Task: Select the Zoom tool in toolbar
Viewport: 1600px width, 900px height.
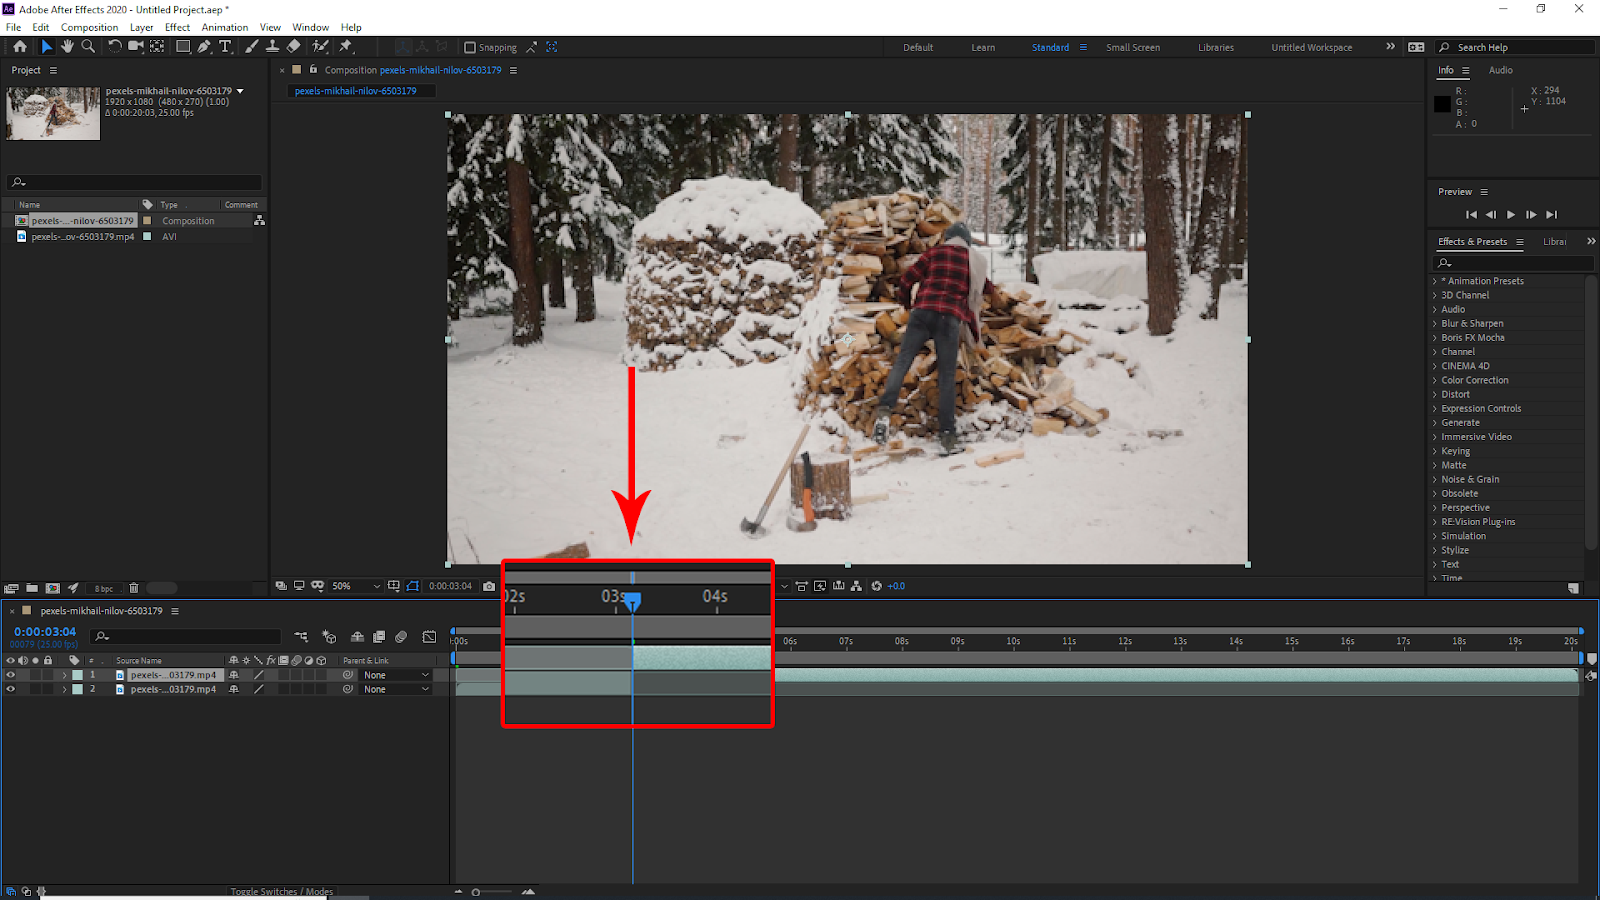Action: 88,47
